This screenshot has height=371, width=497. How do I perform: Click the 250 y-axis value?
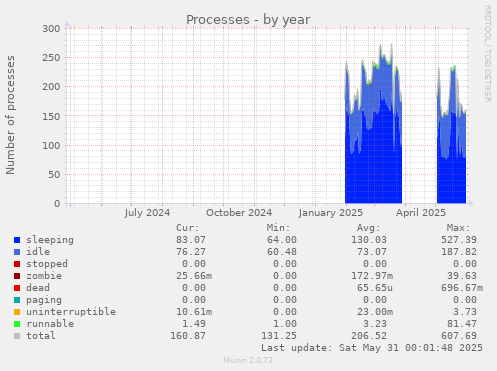(51, 58)
